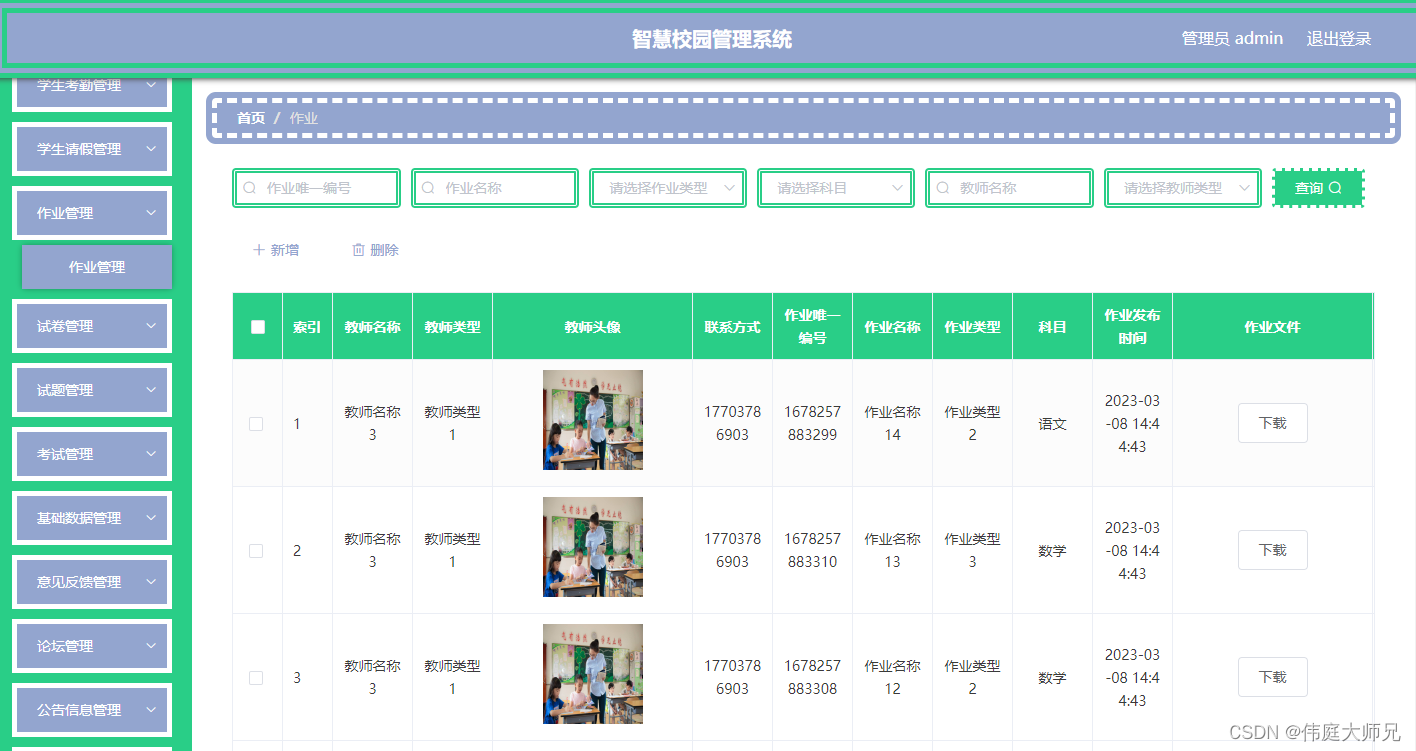This screenshot has height=751, width=1416.
Task: Collapse the 作业管理 parent sidebar menu
Action: pos(92,213)
